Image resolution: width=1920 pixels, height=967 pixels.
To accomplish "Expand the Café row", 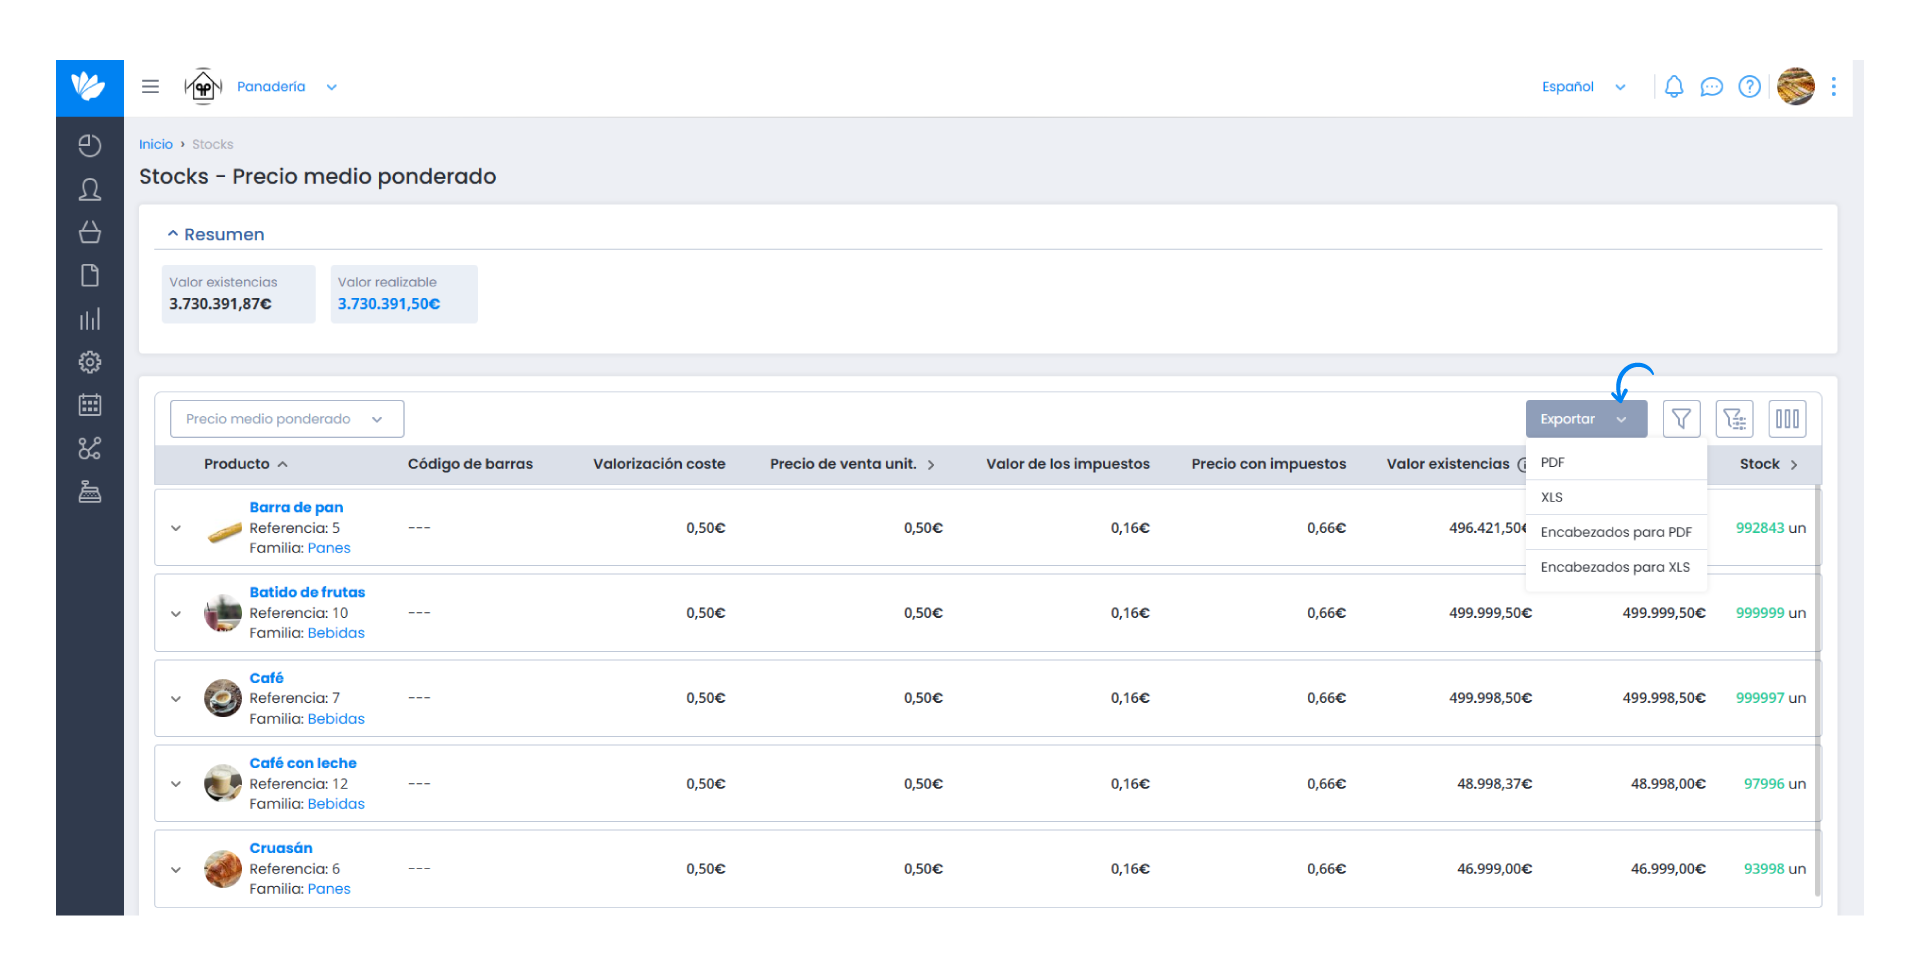I will [x=176, y=699].
